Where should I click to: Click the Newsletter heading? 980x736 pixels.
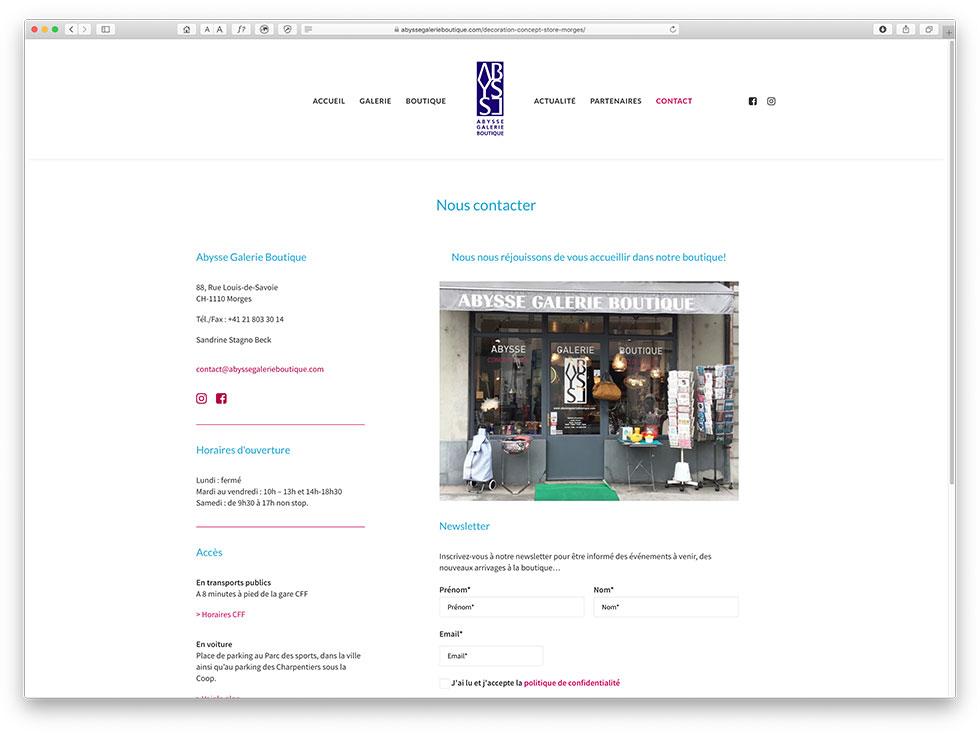point(464,526)
